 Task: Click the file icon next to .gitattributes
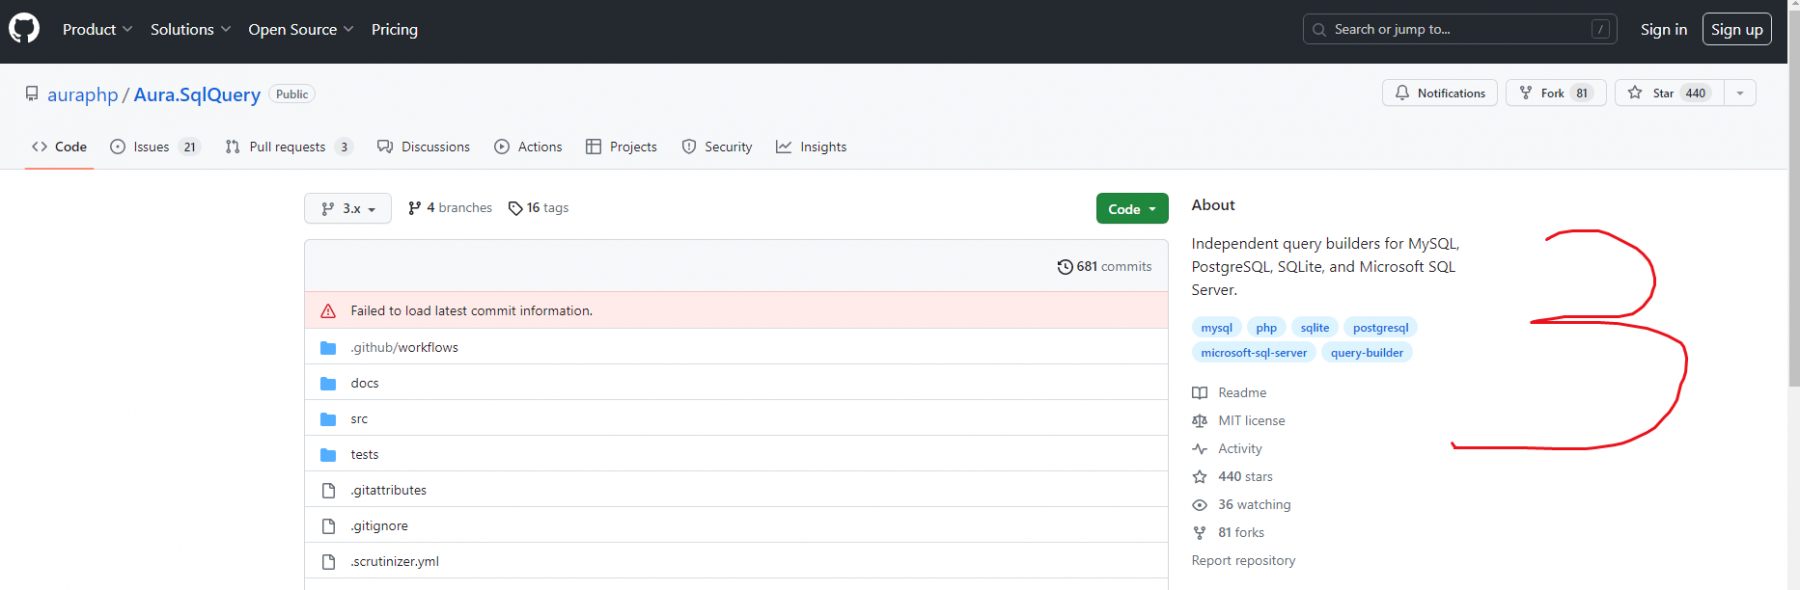(x=328, y=491)
